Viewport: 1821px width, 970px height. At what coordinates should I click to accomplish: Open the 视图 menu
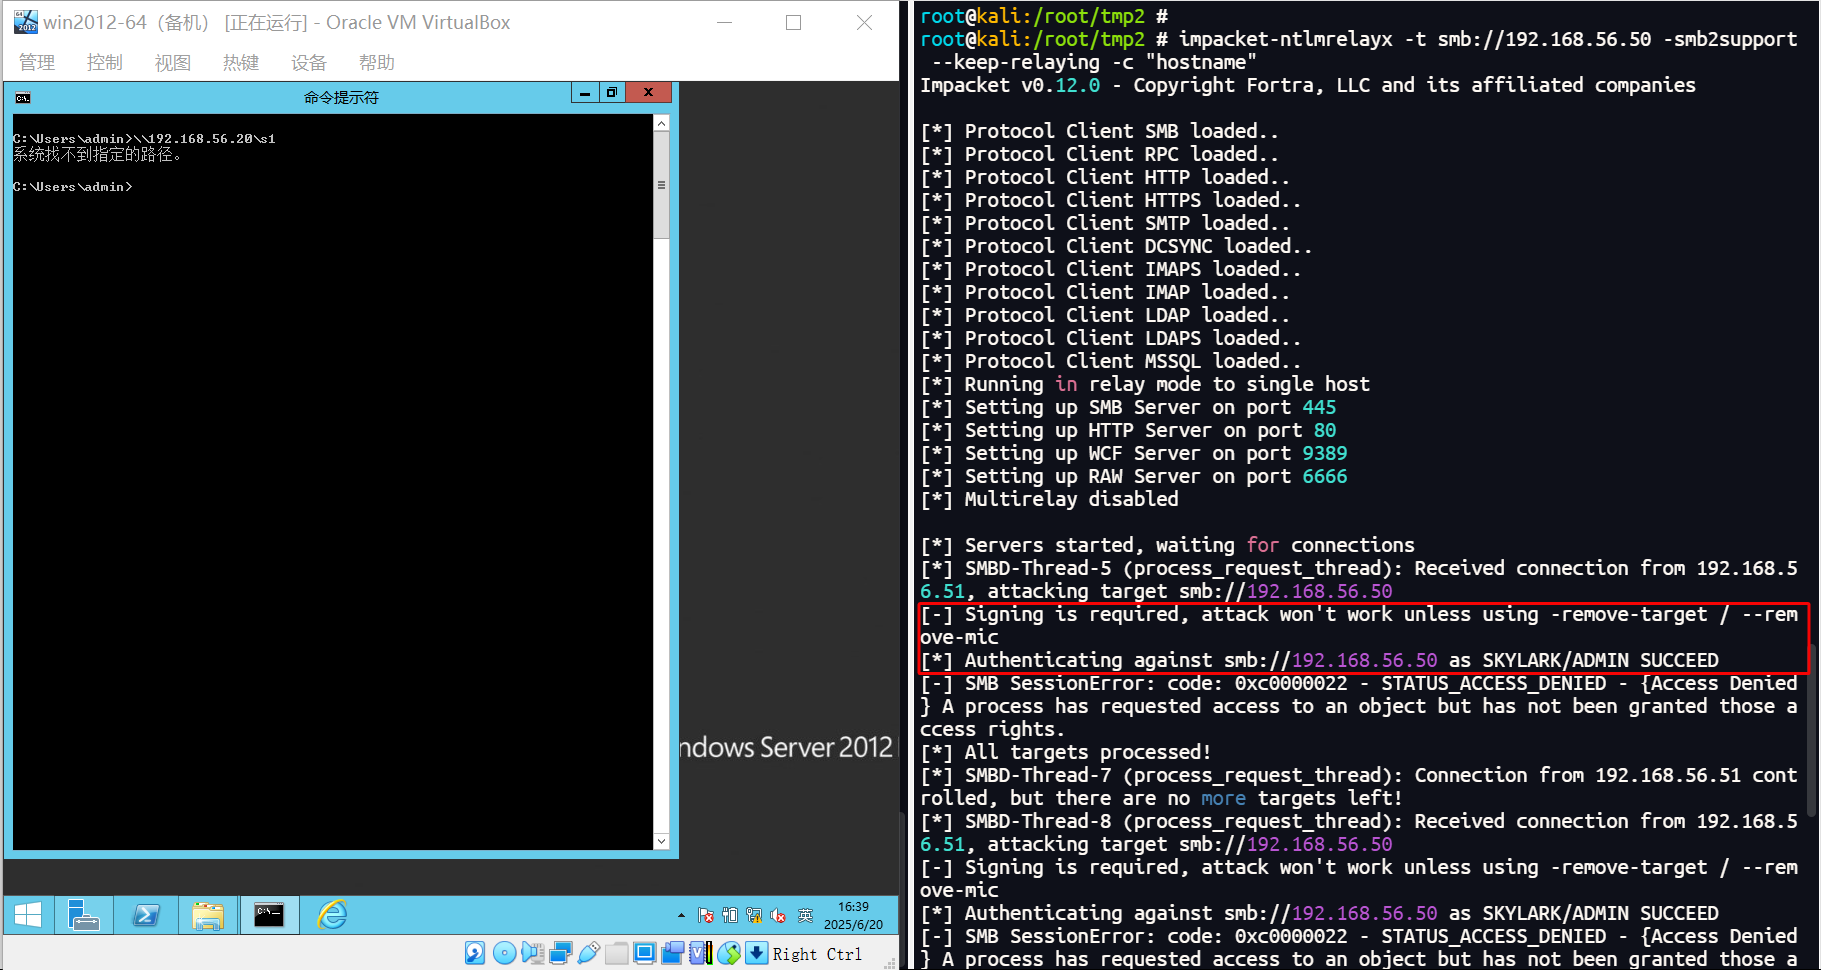coord(173,63)
